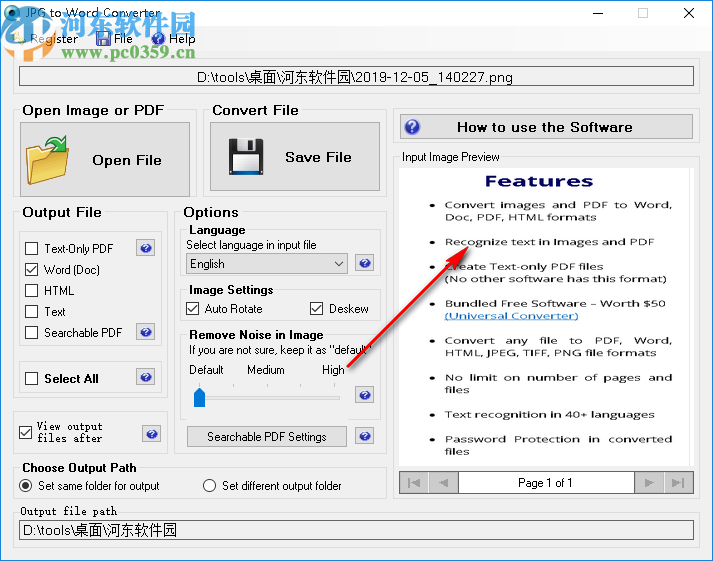This screenshot has width=713, height=561.
Task: Open help icon beside noise slider
Action: tap(365, 395)
